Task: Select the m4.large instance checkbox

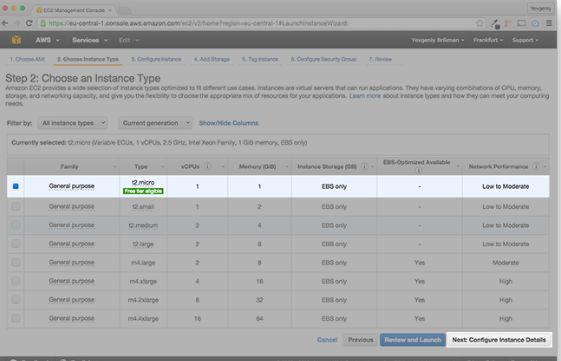Action: (x=15, y=262)
